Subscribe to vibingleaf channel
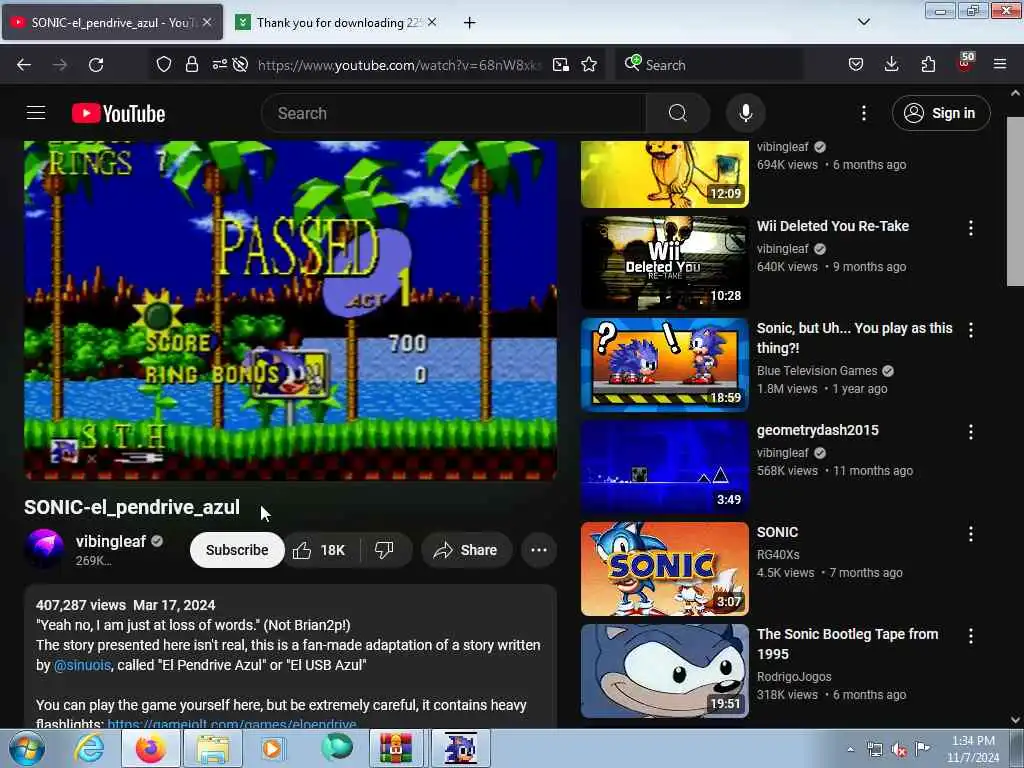The image size is (1024, 768). [237, 550]
